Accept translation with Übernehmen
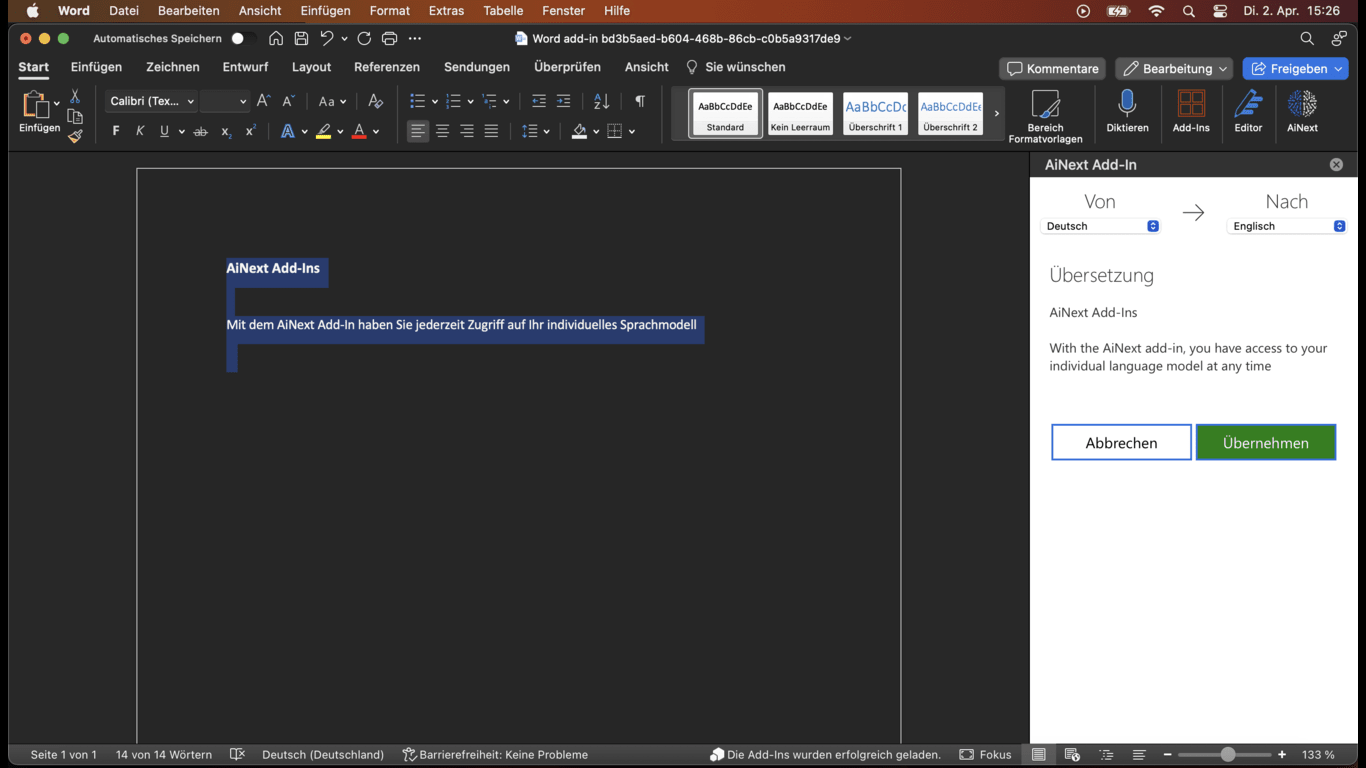Viewport: 1366px width, 768px height. [x=1266, y=442]
